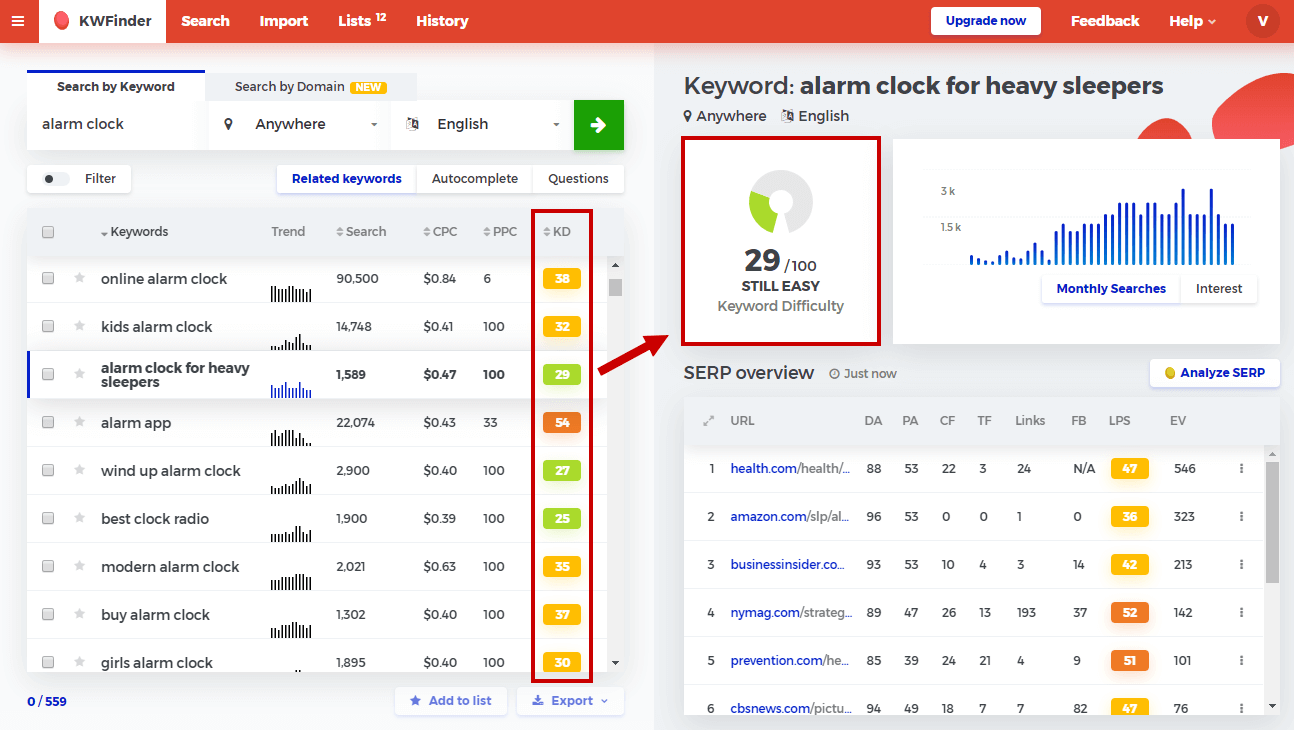Viewport: 1294px width, 730px height.
Task: Toggle the Filter switch
Action: (x=56, y=179)
